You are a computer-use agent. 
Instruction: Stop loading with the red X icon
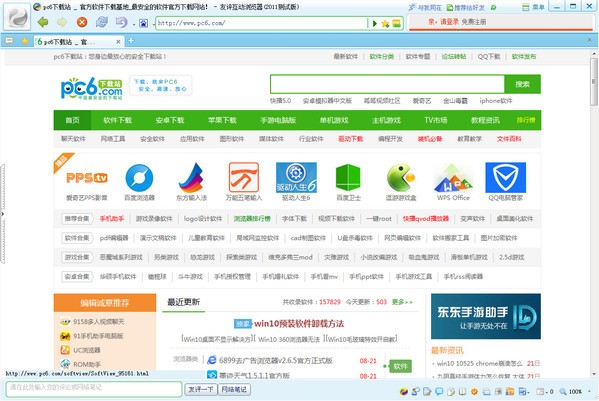point(82,23)
